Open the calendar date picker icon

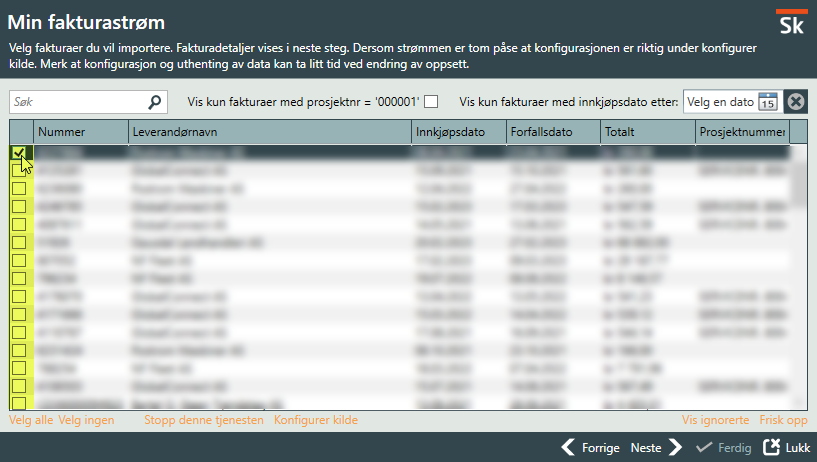(767, 102)
